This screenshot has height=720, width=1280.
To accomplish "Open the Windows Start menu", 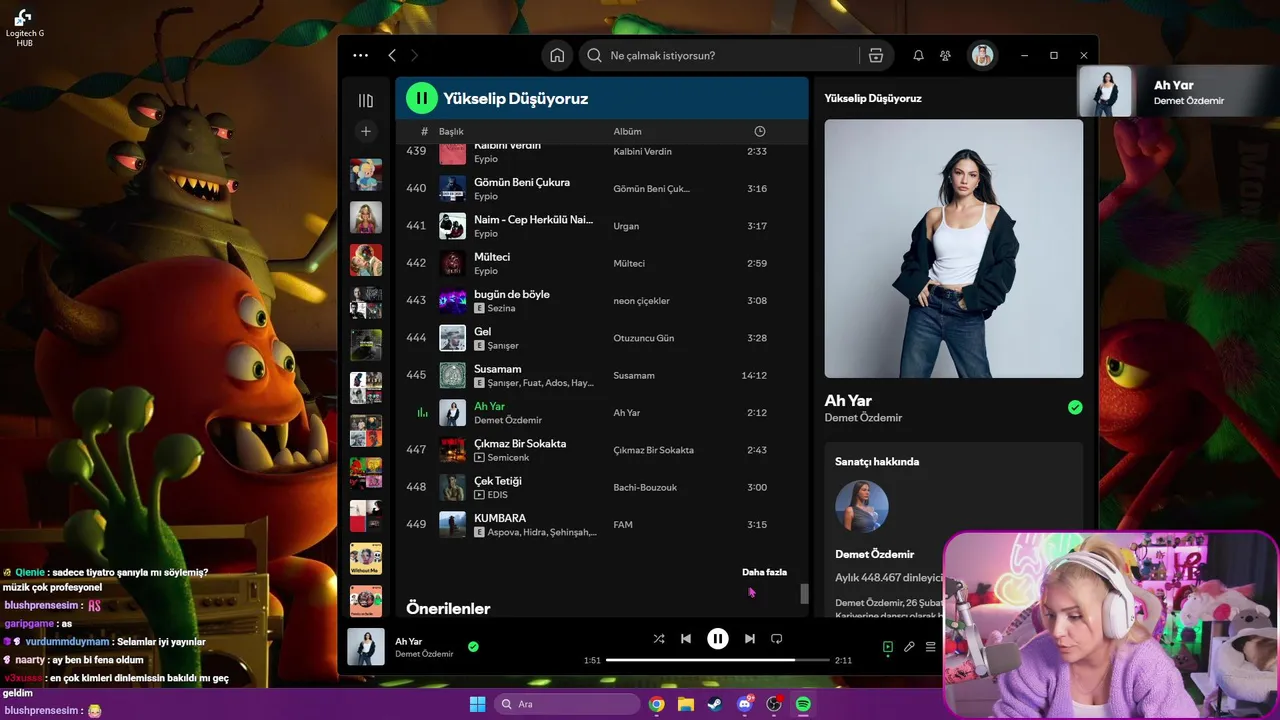I will point(477,704).
